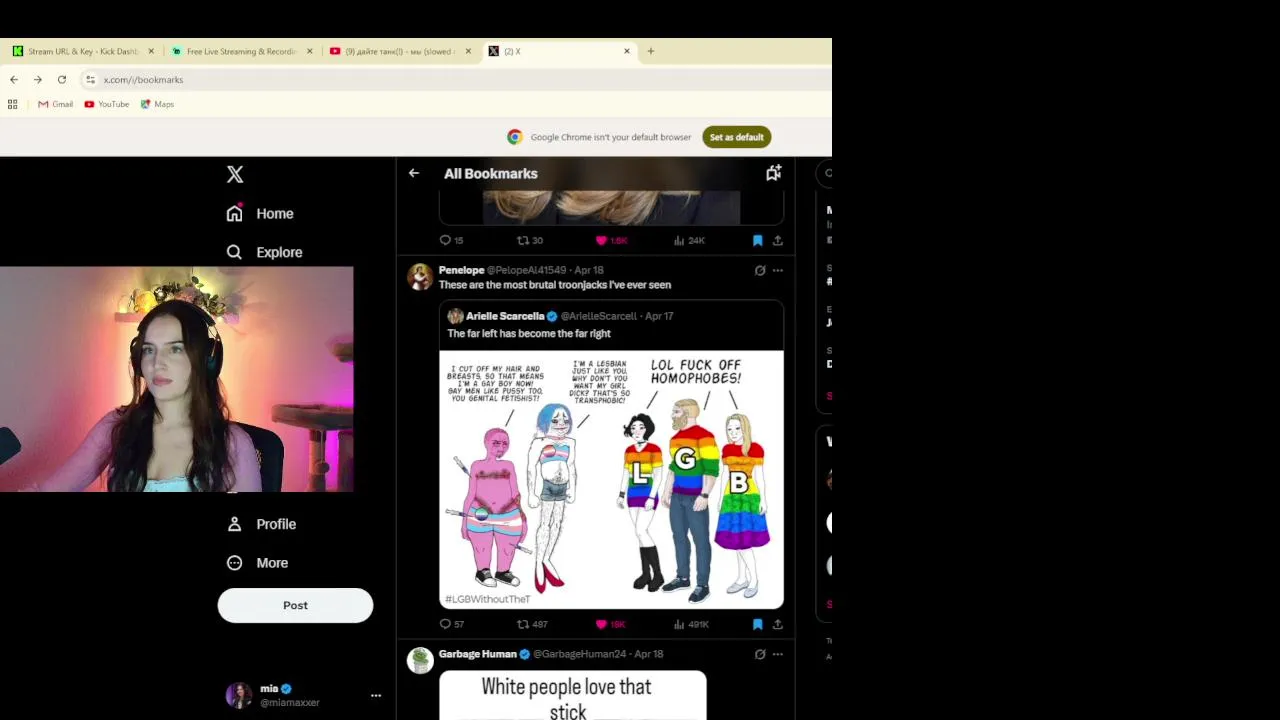Open more options on Penelope's post
This screenshot has height=720, width=1280.
pyautogui.click(x=778, y=270)
